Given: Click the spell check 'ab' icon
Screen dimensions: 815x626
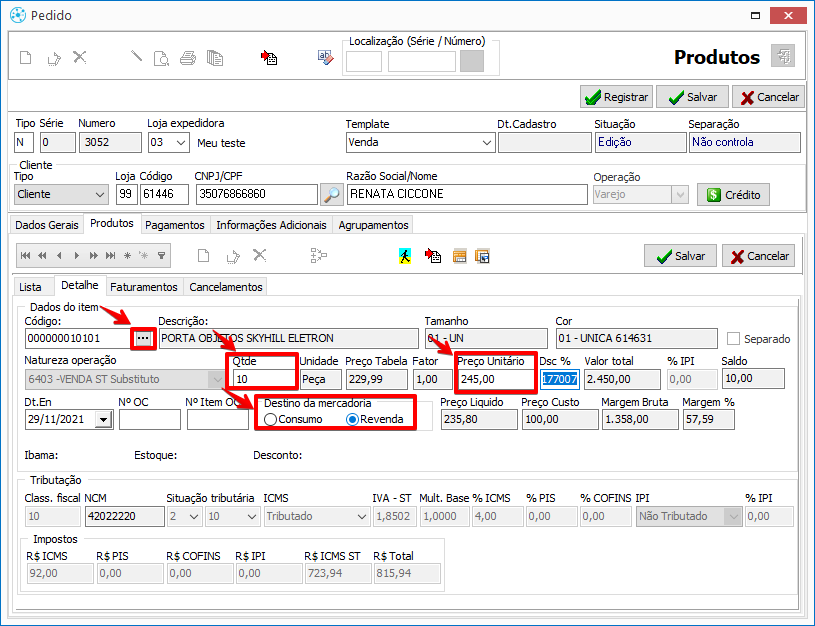Looking at the screenshot, I should pyautogui.click(x=325, y=57).
